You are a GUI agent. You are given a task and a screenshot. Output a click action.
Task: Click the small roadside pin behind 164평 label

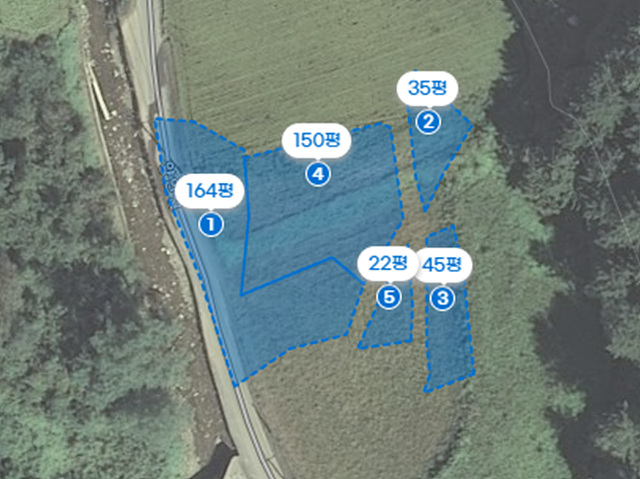click(x=170, y=166)
